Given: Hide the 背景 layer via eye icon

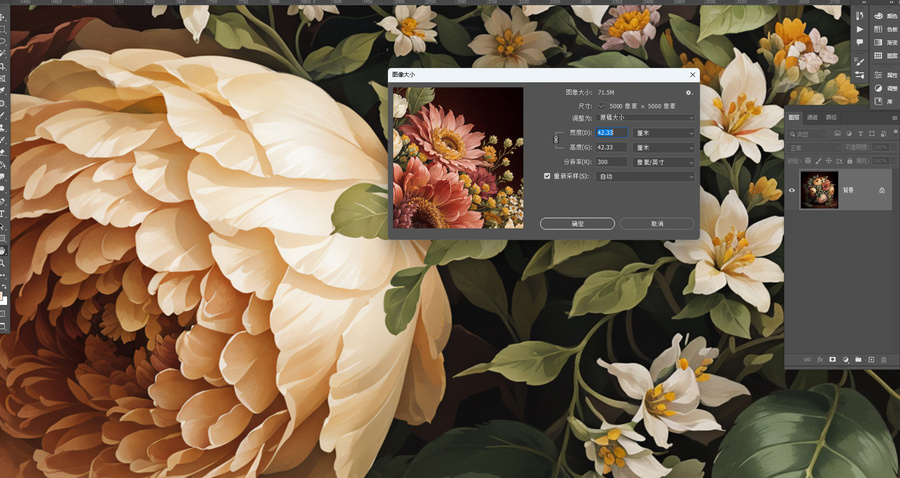Looking at the screenshot, I should tap(792, 190).
